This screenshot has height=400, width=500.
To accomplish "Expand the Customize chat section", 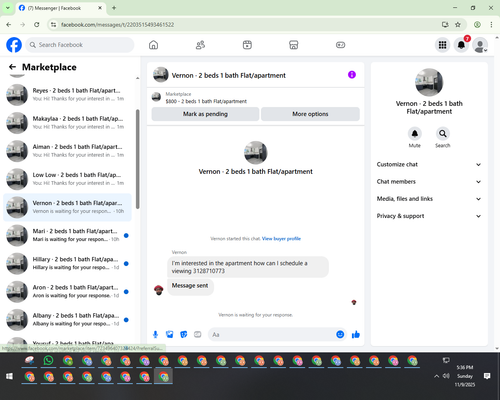I will (429, 164).
